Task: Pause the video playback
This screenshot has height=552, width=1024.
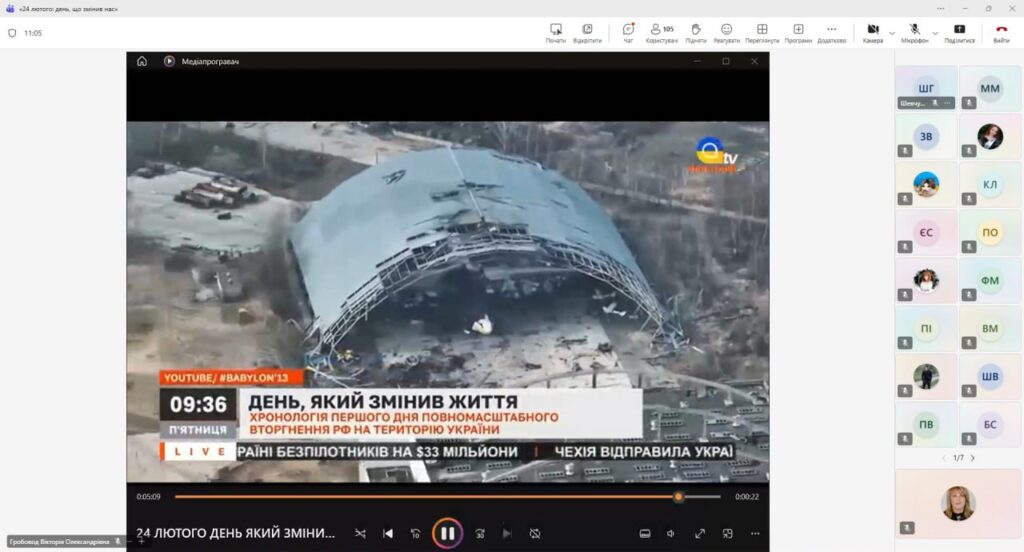Action: (447, 533)
